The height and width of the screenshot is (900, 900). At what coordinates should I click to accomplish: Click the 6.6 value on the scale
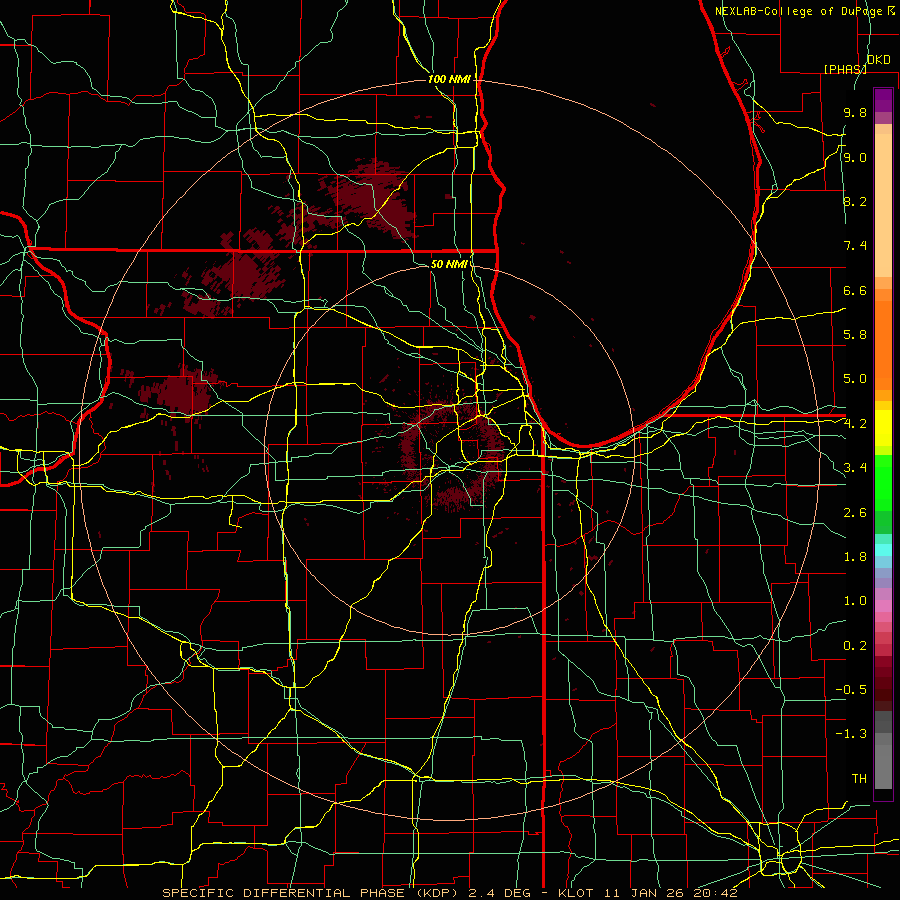click(855, 291)
